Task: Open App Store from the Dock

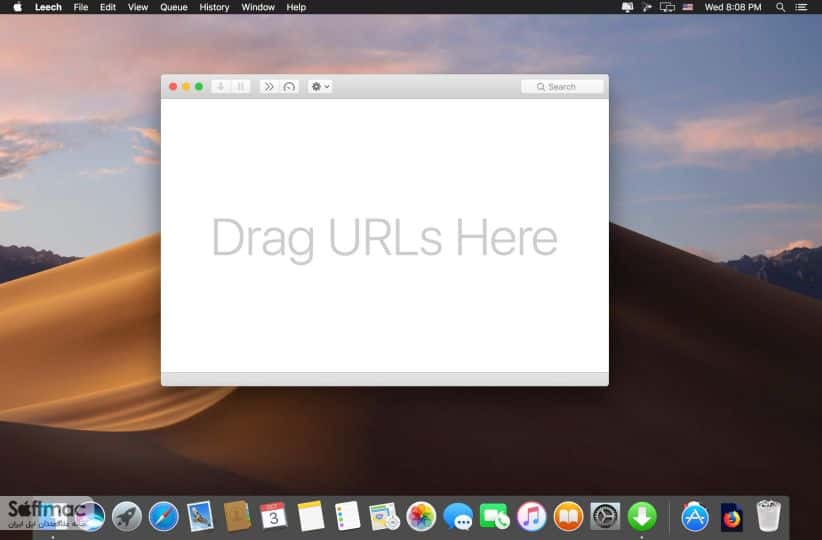Action: point(695,516)
